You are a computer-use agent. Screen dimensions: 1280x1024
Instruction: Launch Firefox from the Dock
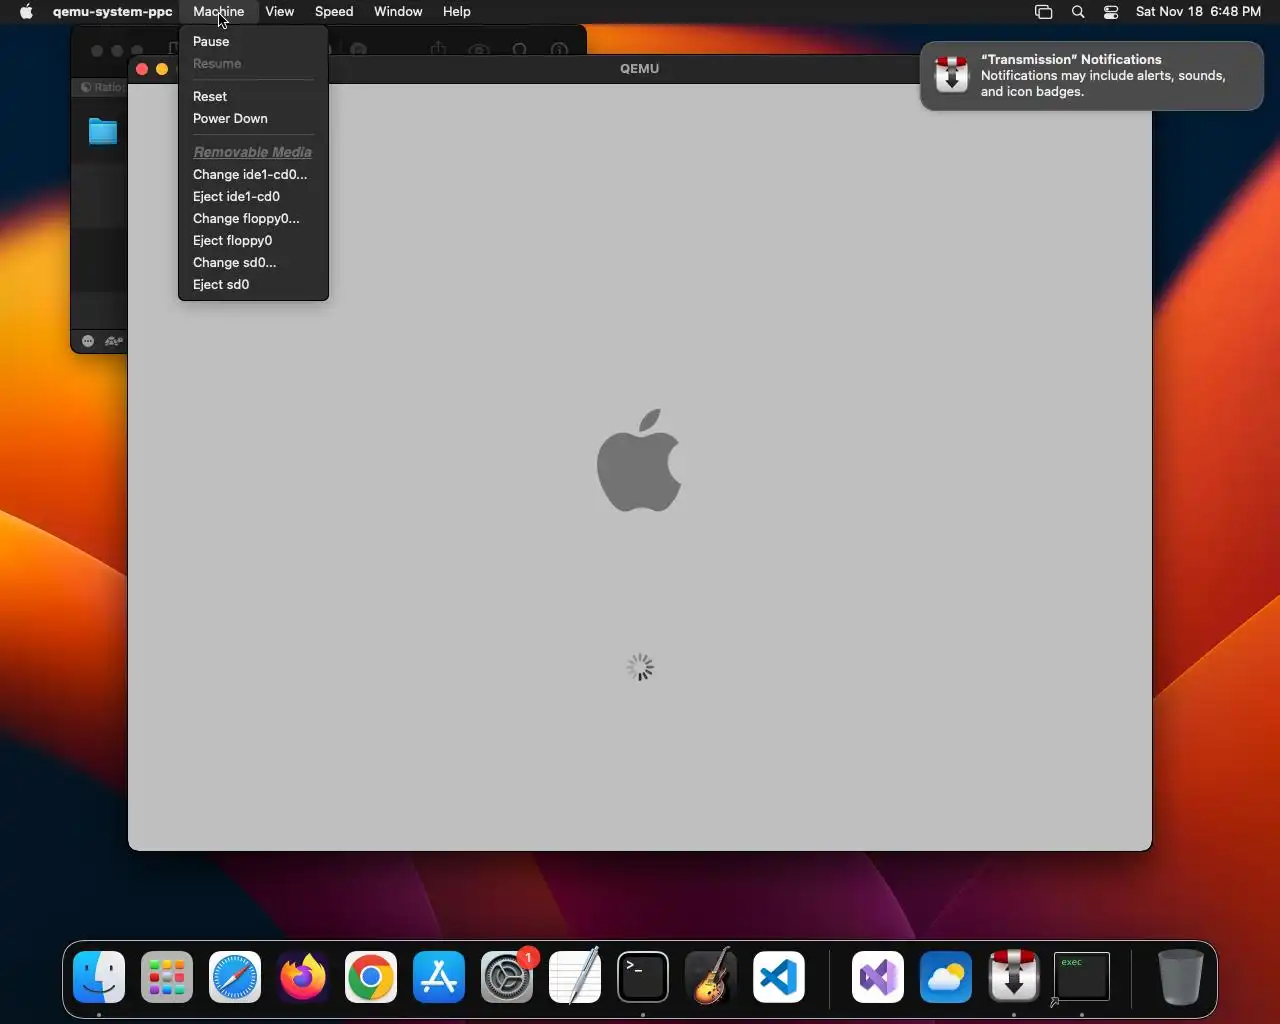303,977
